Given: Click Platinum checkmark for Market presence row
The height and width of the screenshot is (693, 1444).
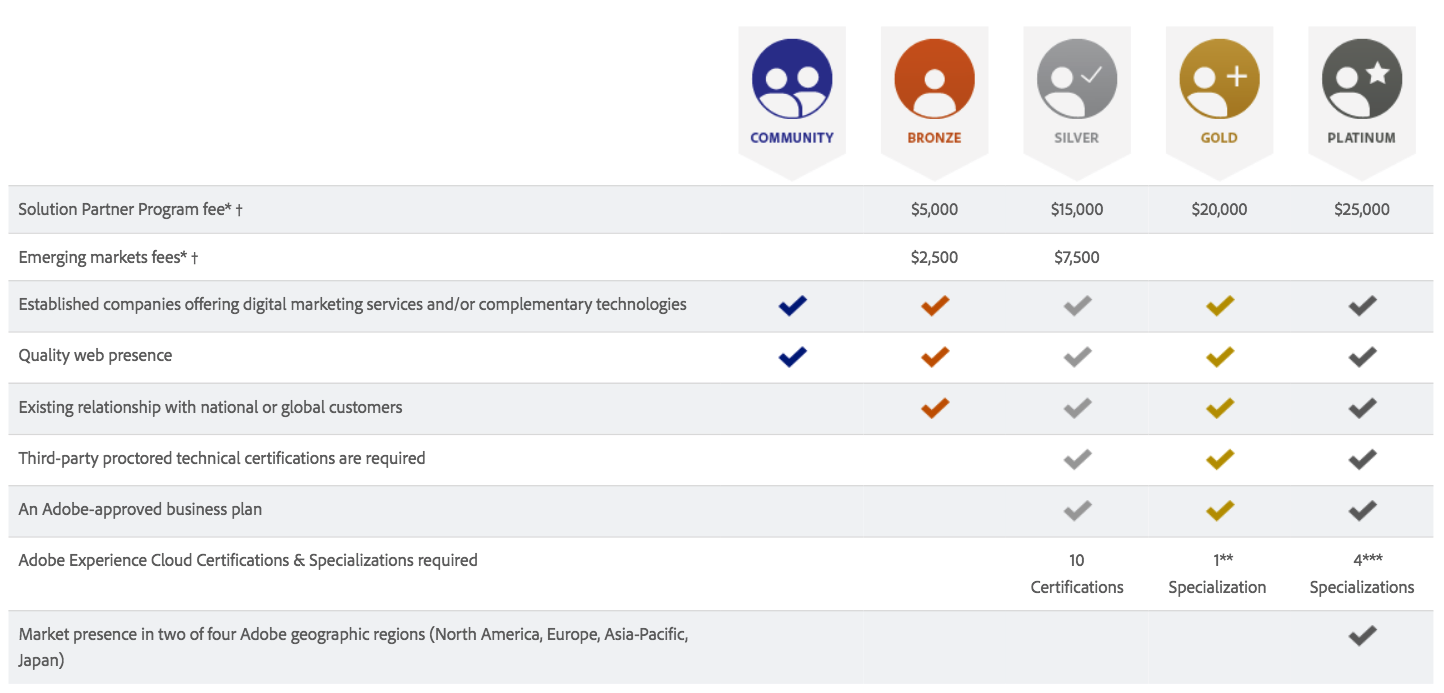Looking at the screenshot, I should click(1362, 635).
